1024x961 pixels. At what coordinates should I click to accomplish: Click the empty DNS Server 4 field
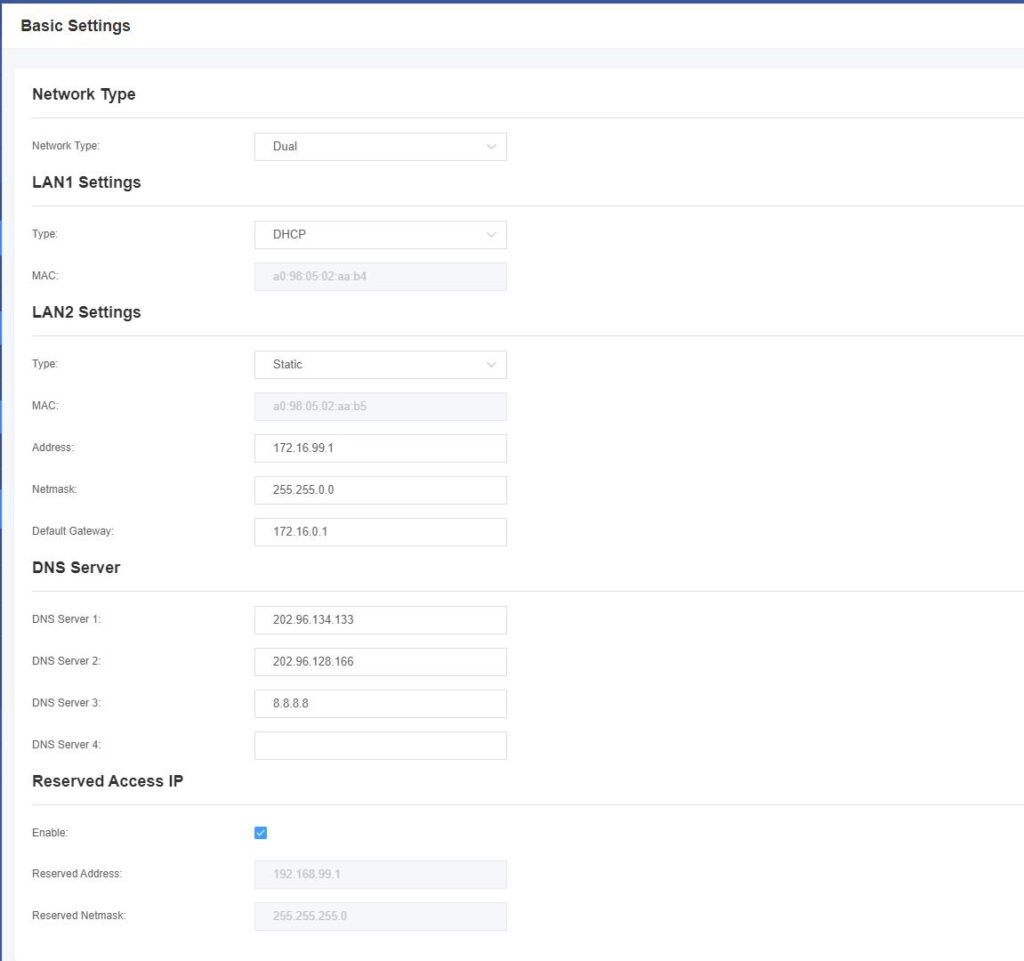point(380,746)
